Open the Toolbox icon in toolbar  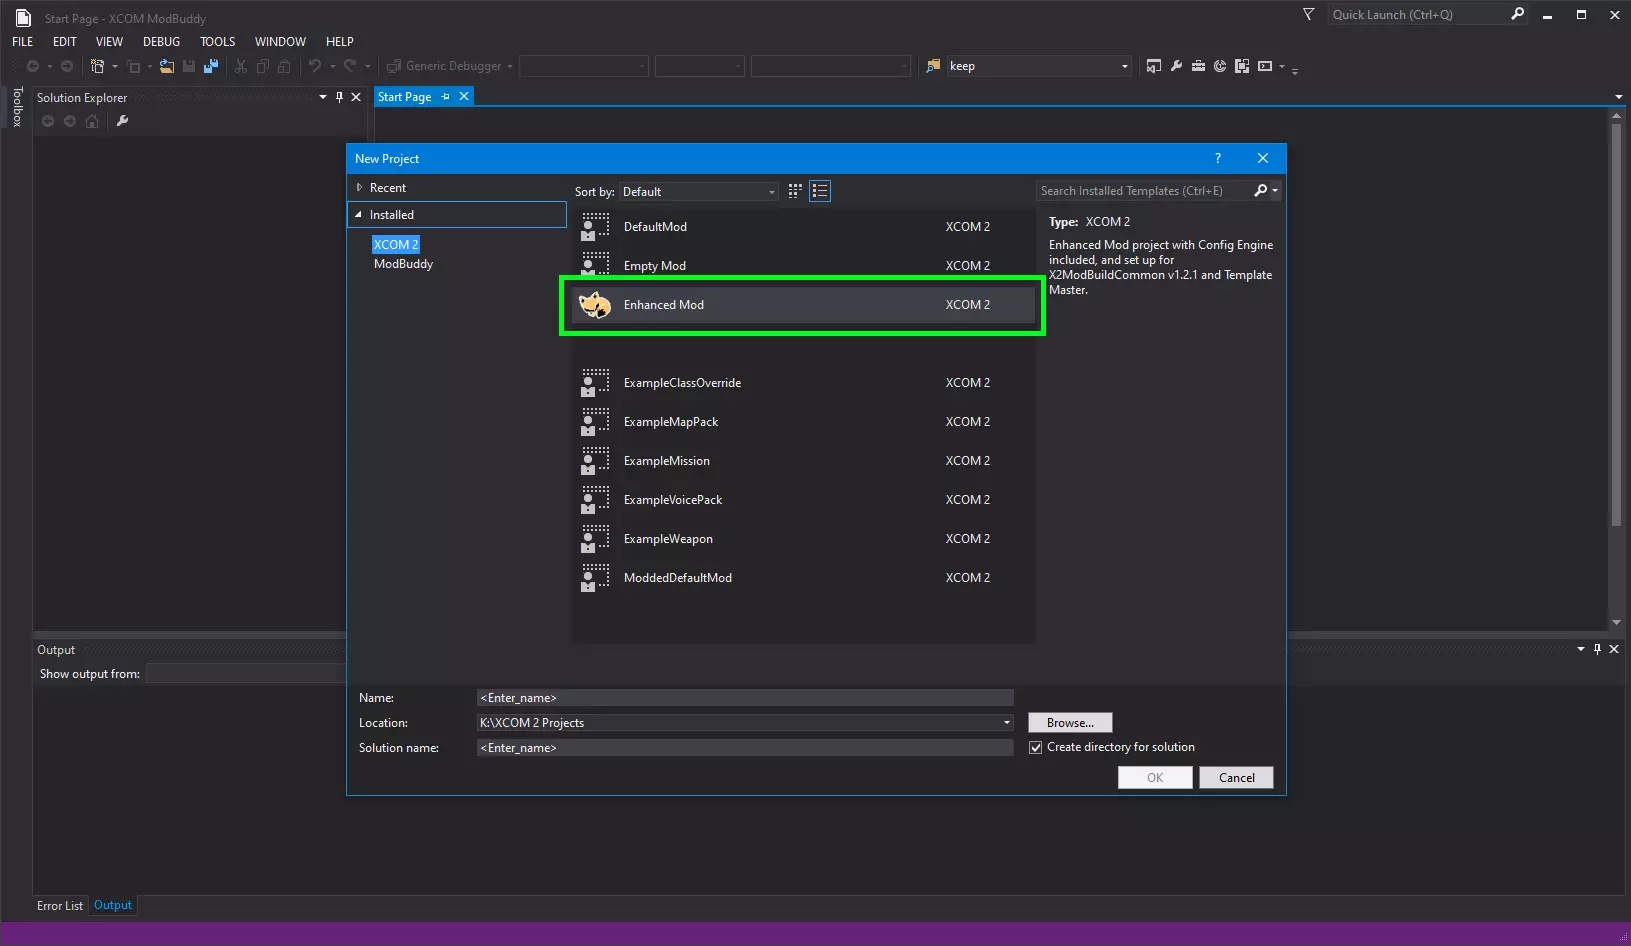1198,66
